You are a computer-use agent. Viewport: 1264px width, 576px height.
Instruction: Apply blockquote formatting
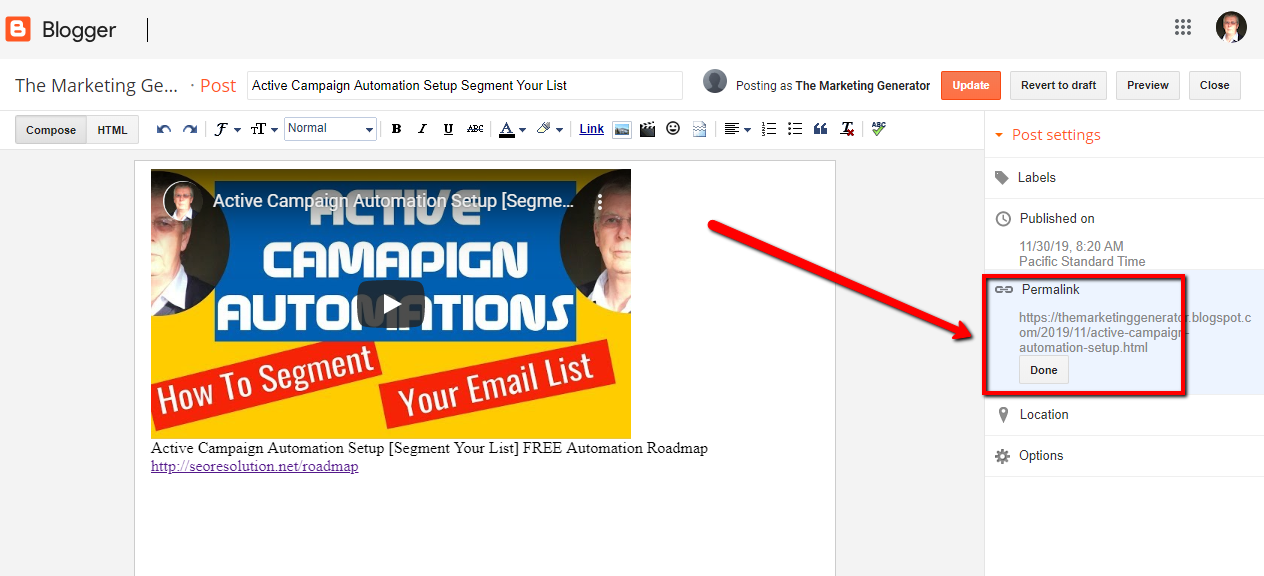(821, 129)
